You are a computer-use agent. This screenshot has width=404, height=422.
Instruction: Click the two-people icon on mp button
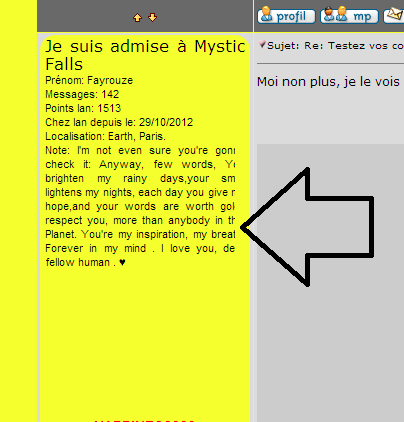pos(336,15)
